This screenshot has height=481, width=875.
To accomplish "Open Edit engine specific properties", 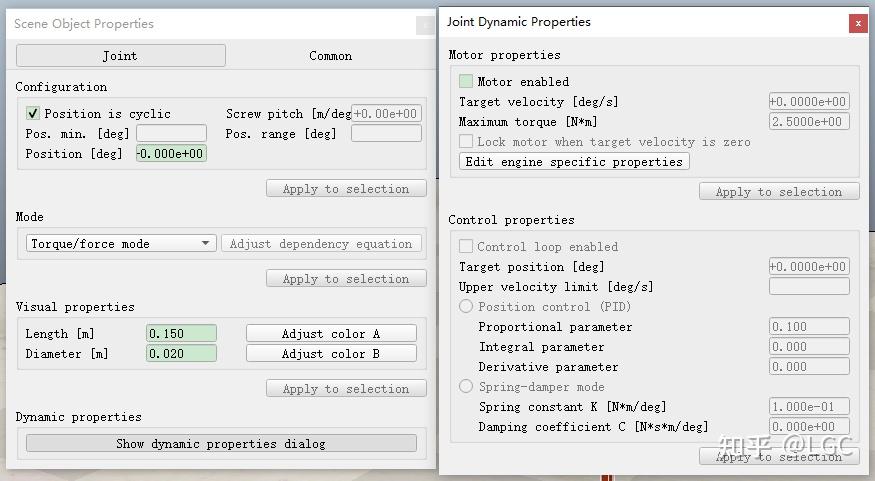I will (x=574, y=162).
